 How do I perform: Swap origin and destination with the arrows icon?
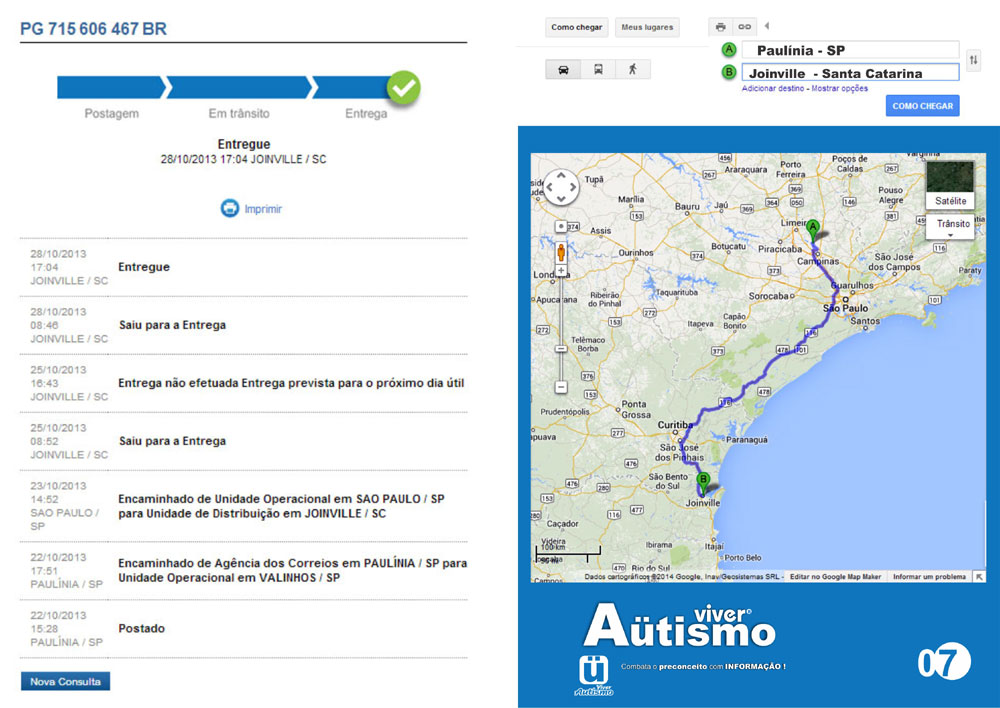(974, 60)
